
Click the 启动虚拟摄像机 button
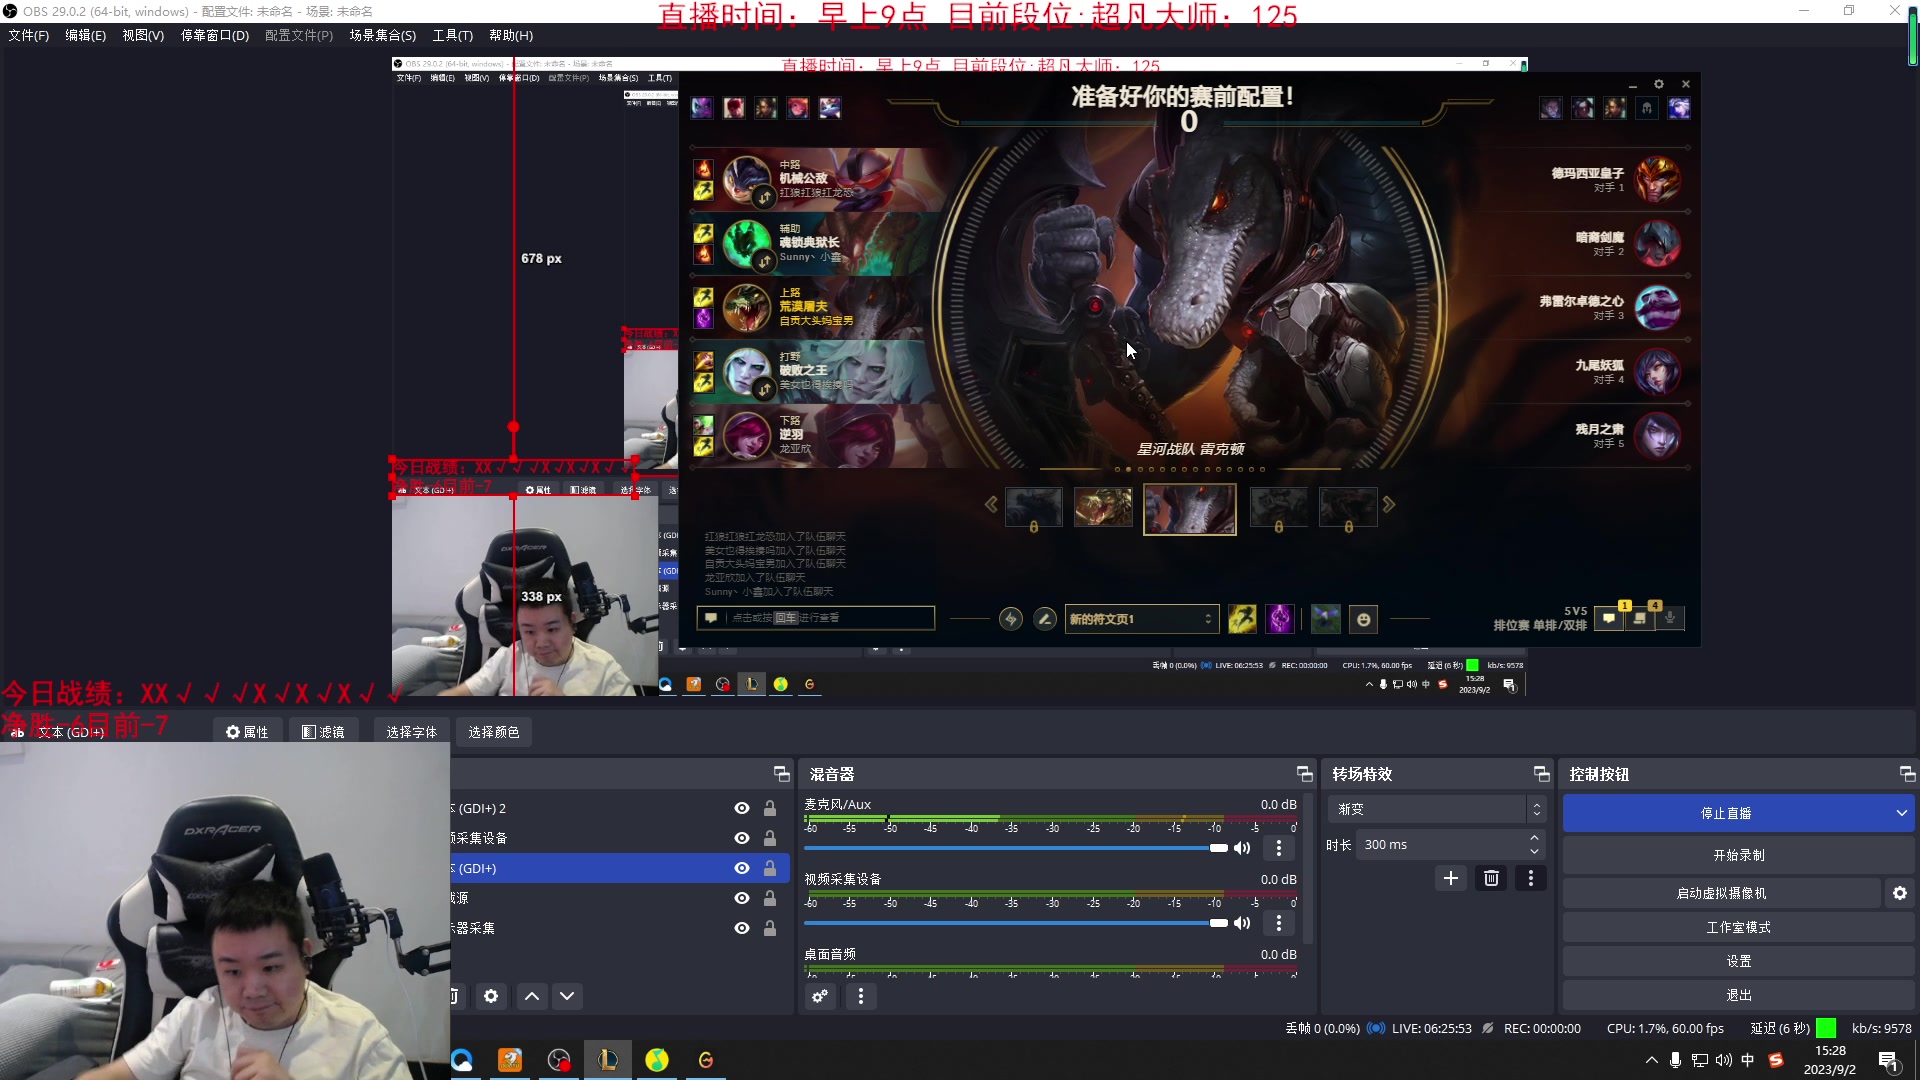pos(1722,893)
